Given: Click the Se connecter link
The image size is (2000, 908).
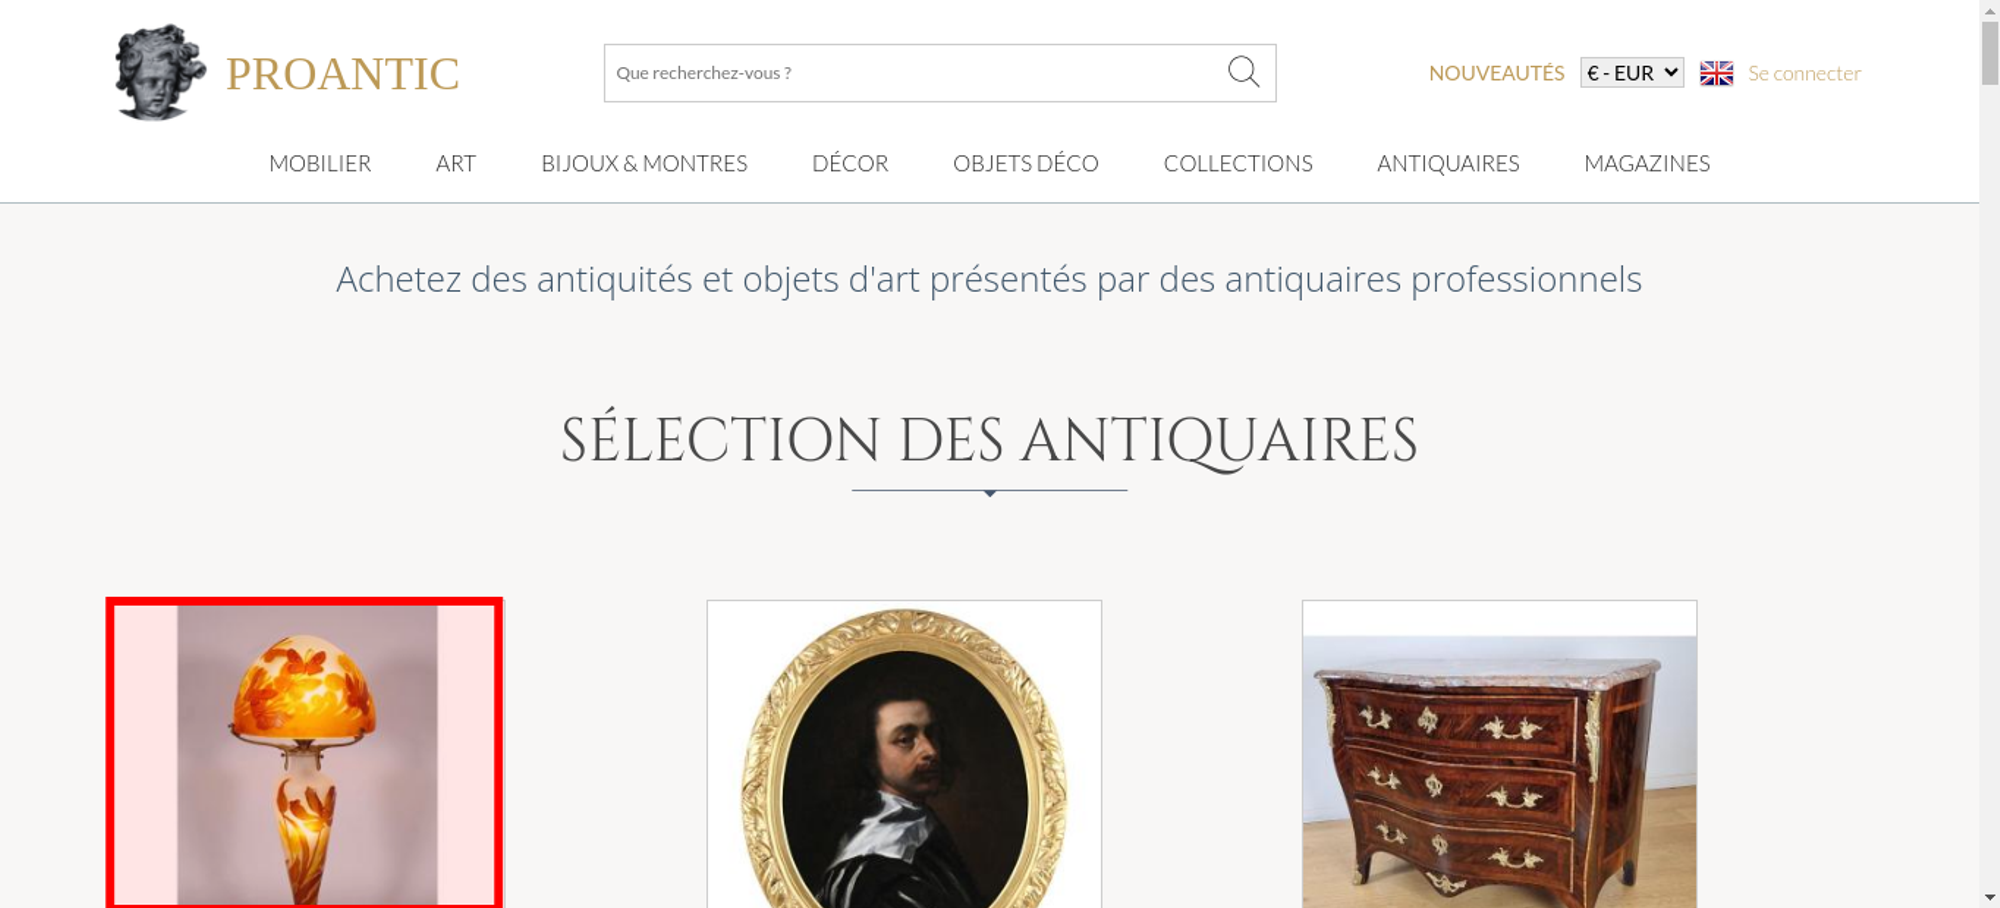Looking at the screenshot, I should point(1804,73).
